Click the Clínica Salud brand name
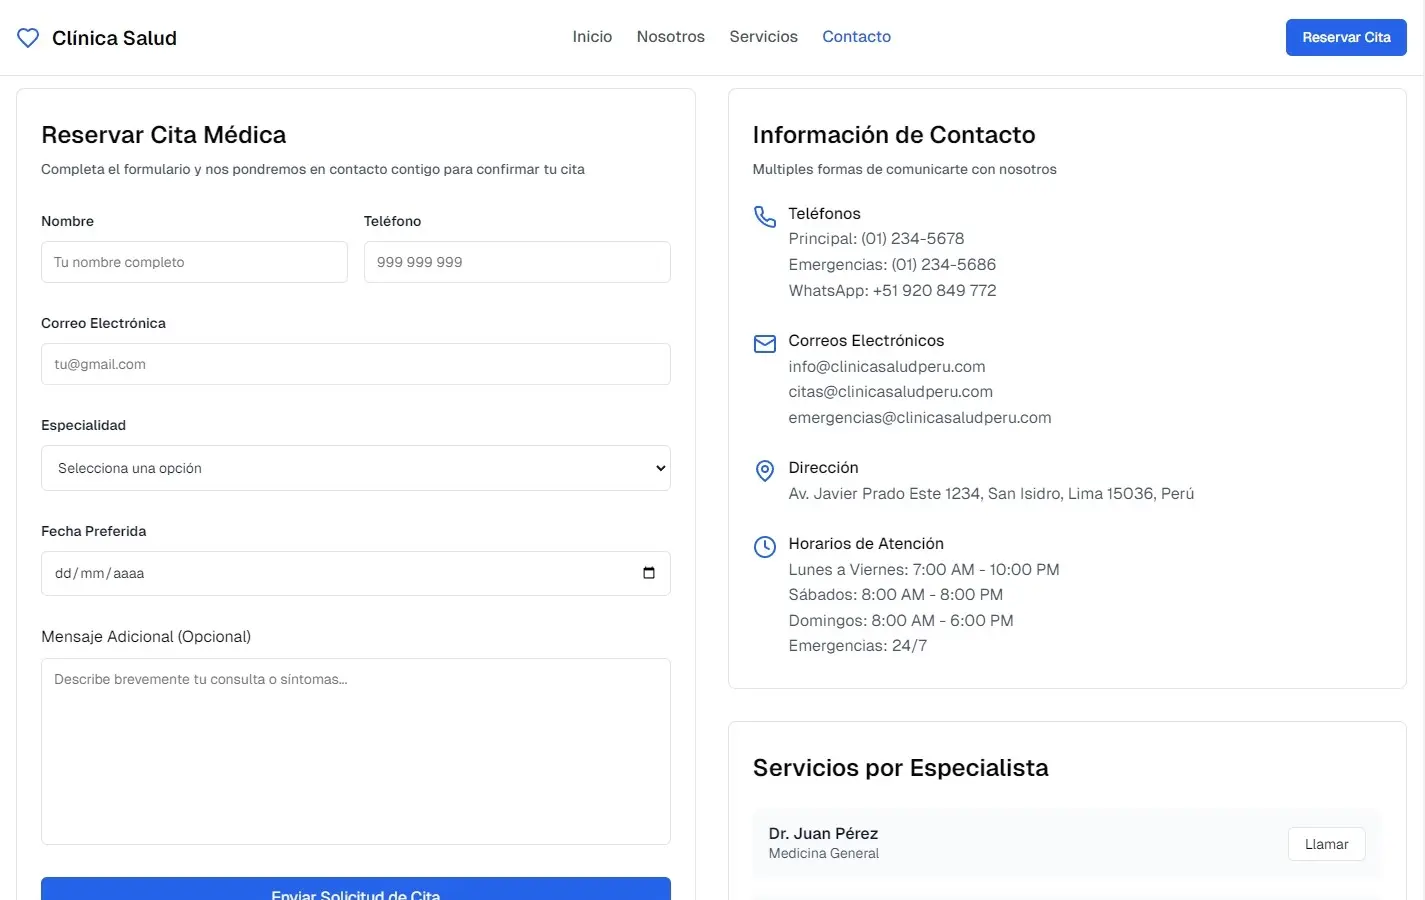Screen dimensions: 1425x900 point(114,38)
